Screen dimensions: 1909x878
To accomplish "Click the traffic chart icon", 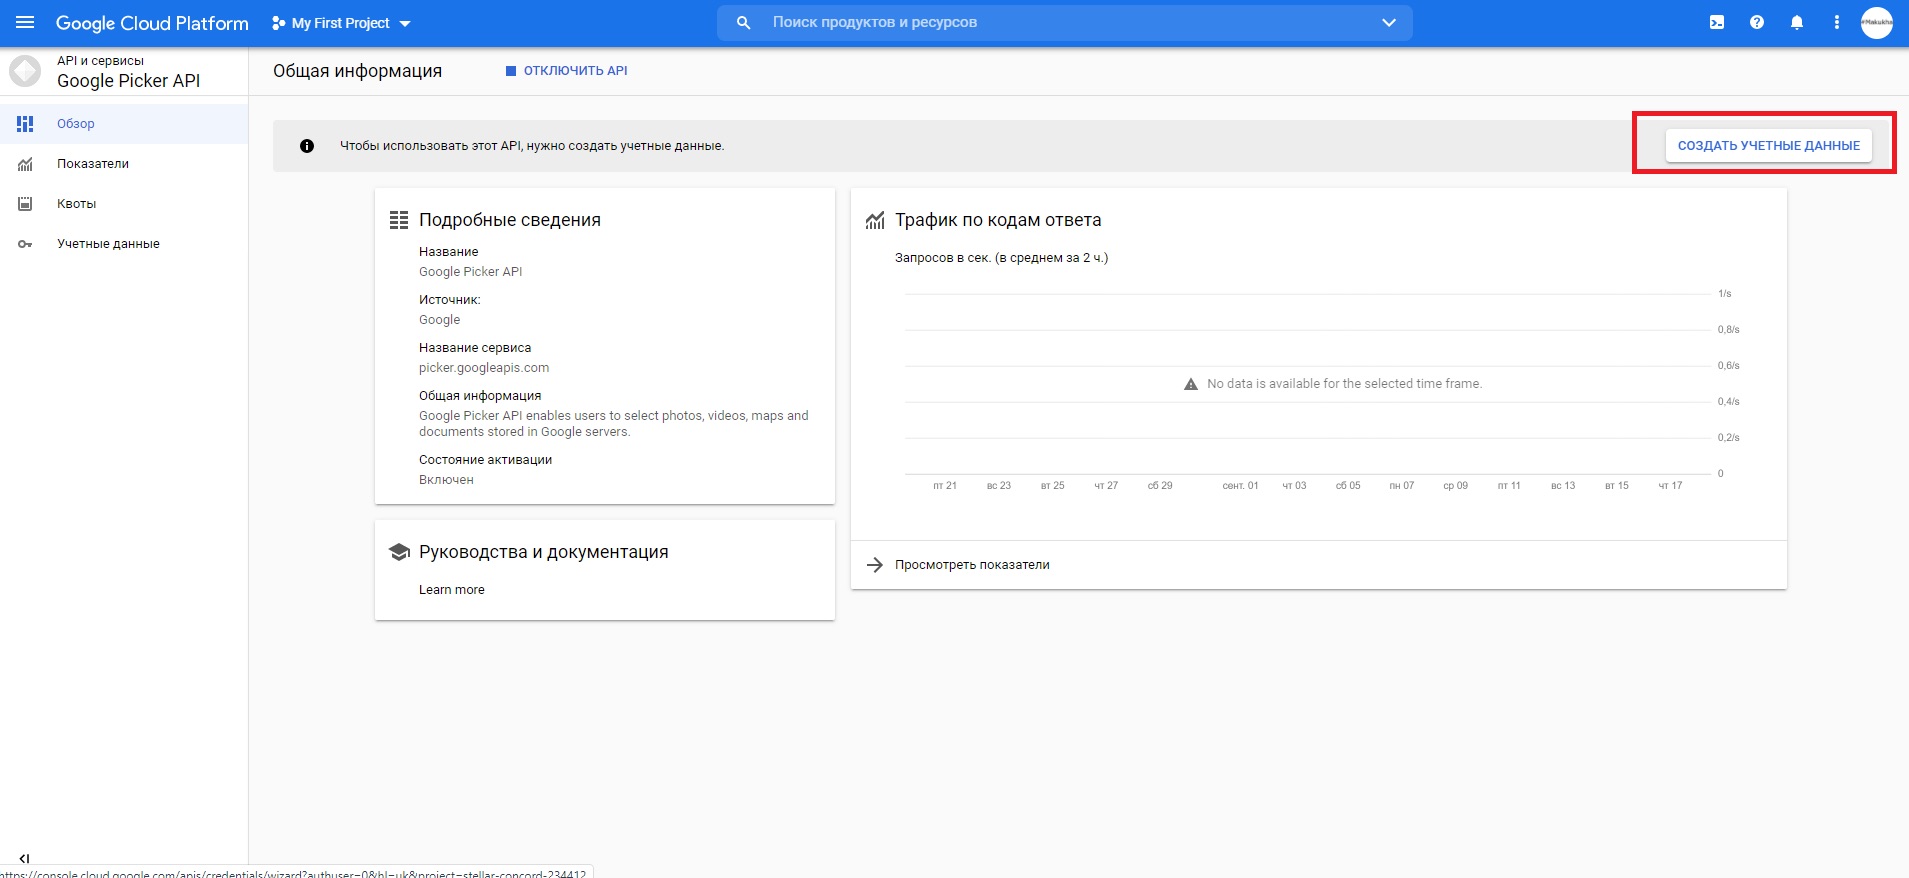I will pos(875,220).
